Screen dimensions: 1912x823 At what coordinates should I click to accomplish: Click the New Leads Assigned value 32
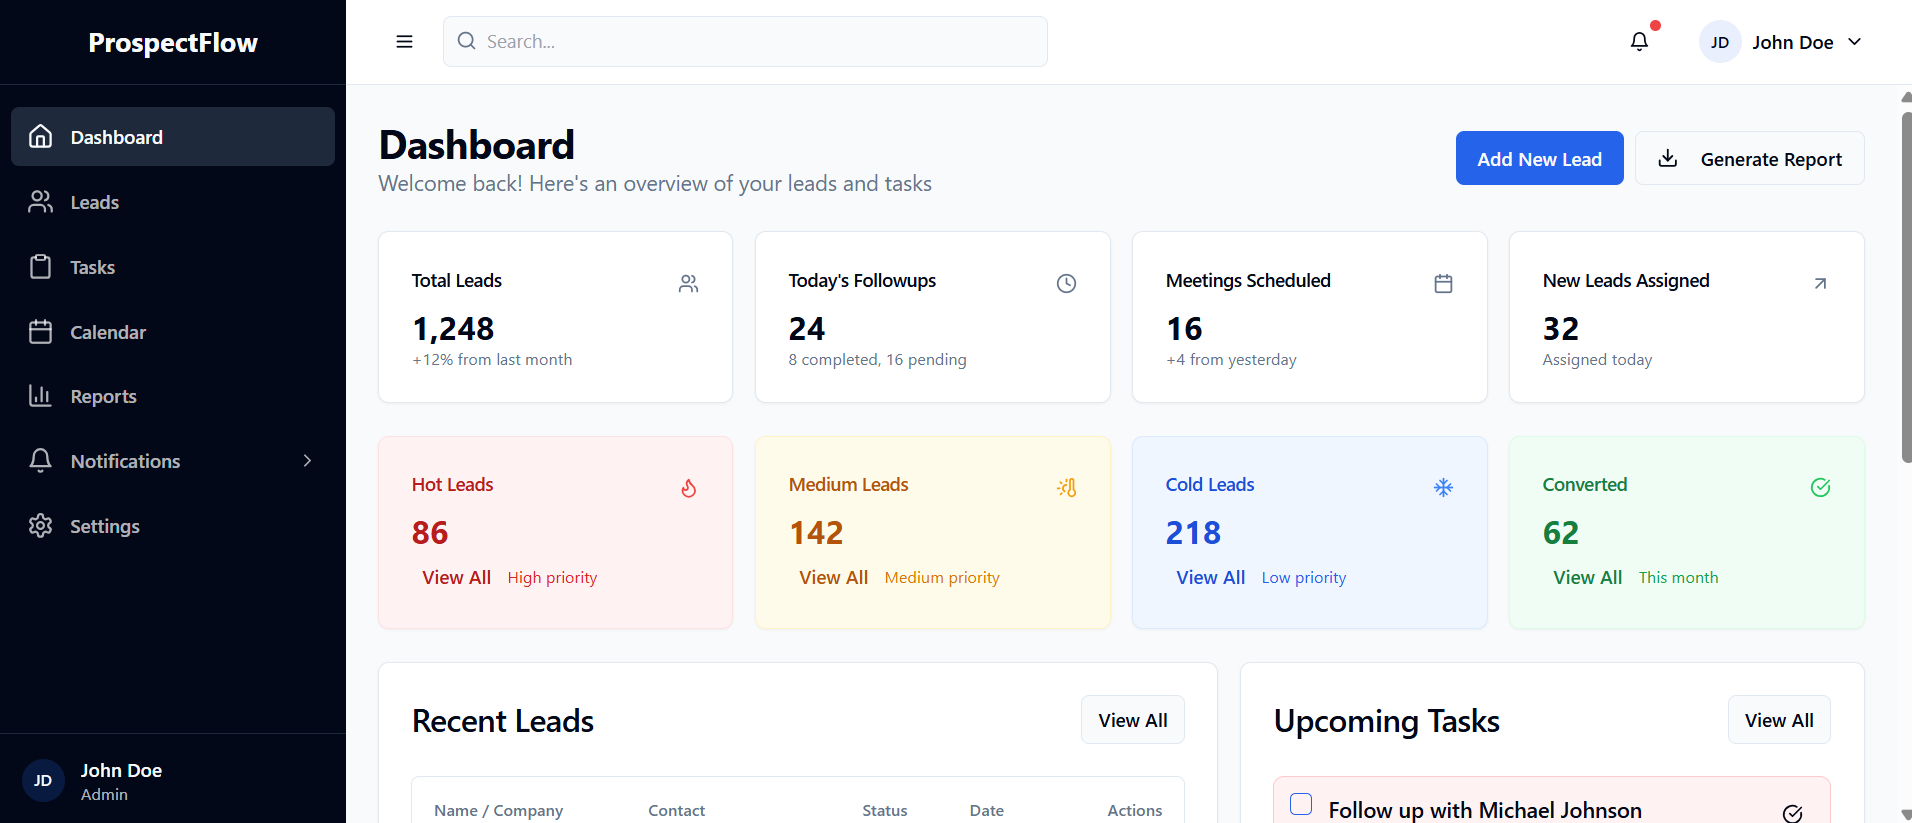(1560, 328)
